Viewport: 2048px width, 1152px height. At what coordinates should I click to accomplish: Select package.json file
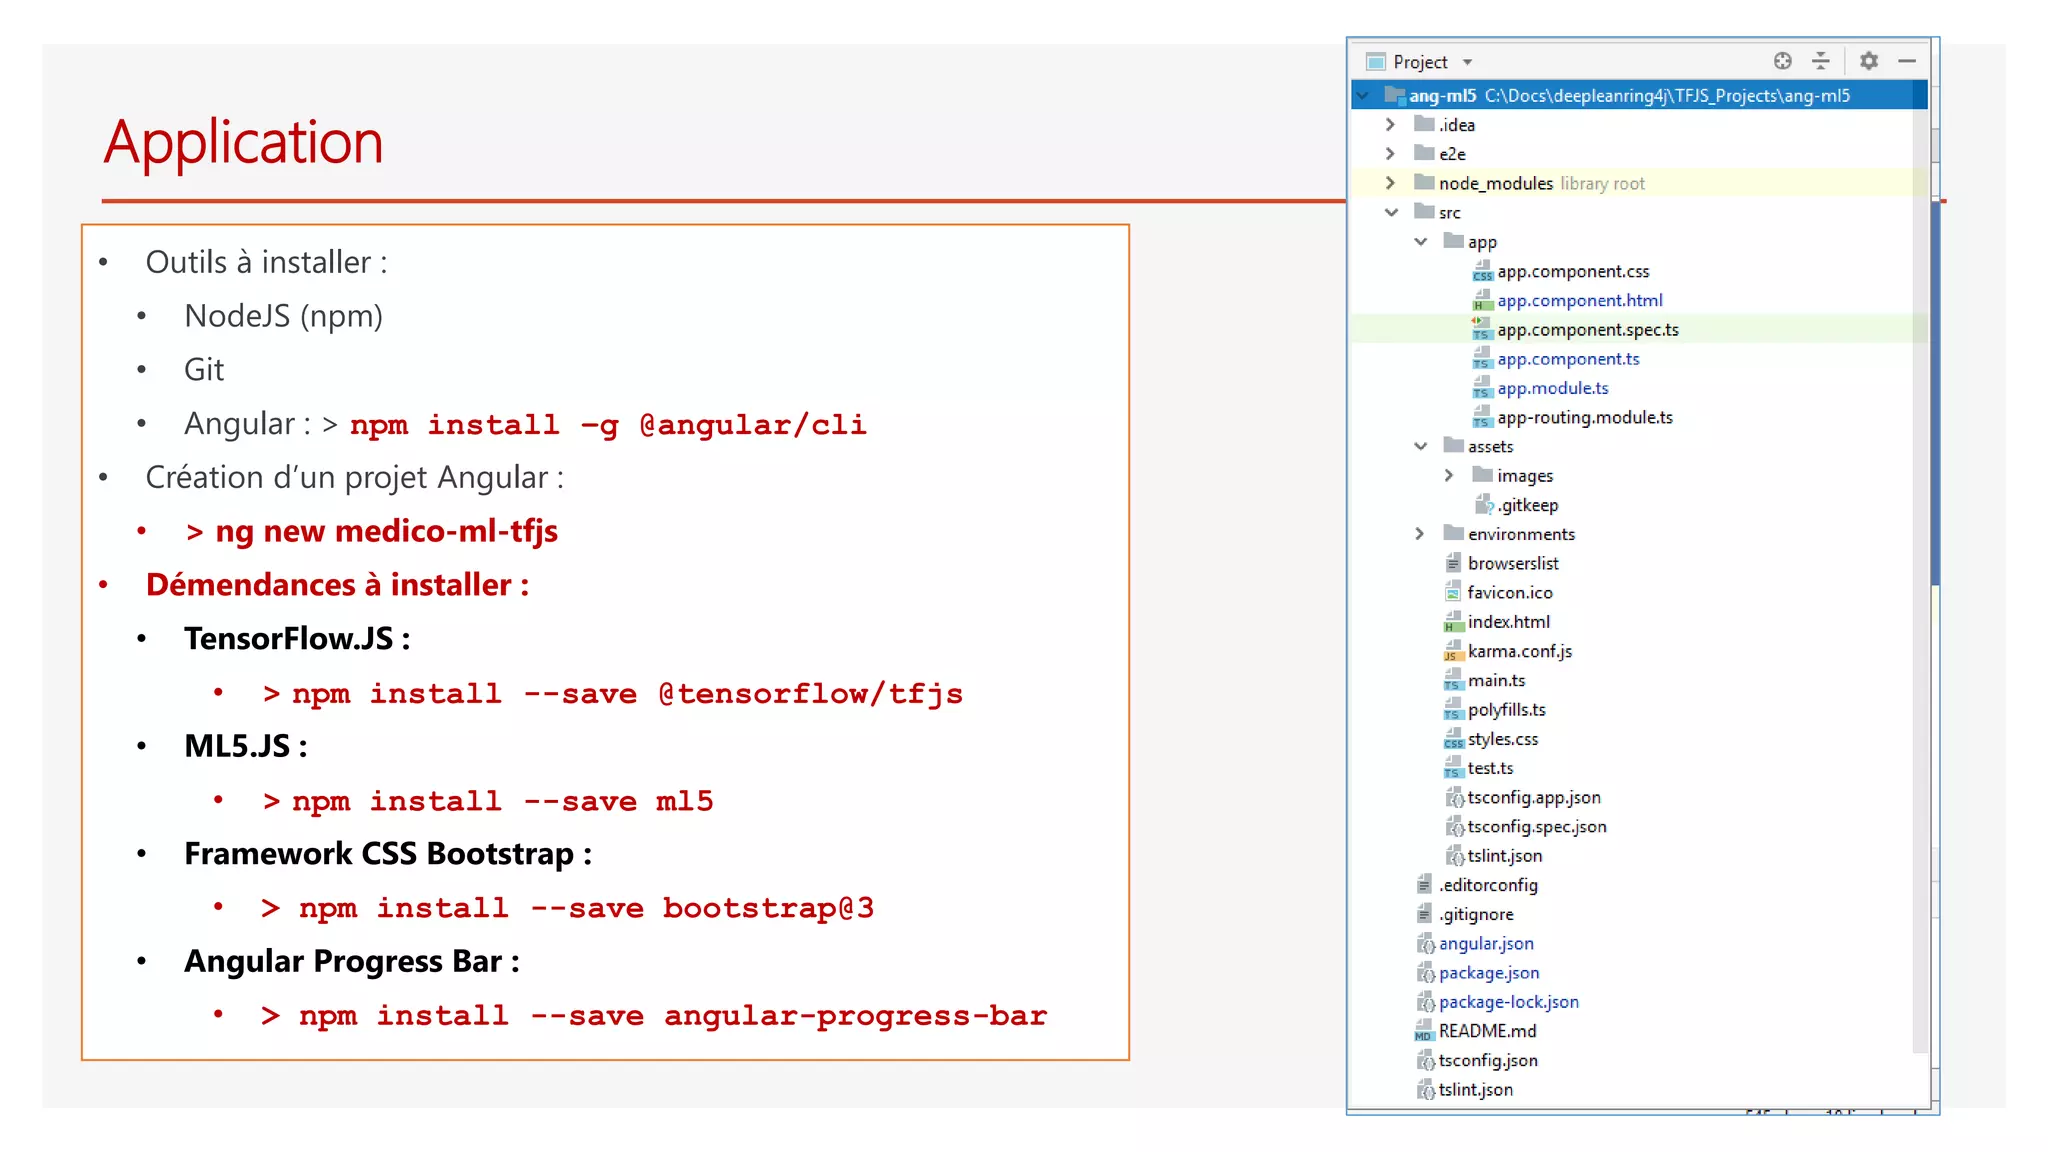point(1488,972)
